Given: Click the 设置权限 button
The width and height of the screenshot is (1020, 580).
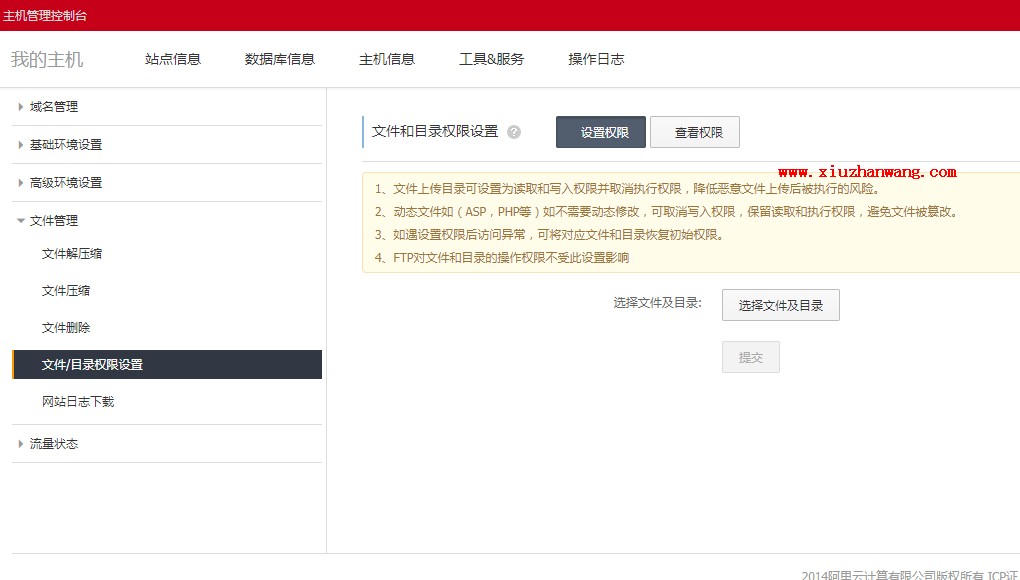Looking at the screenshot, I should click(601, 132).
